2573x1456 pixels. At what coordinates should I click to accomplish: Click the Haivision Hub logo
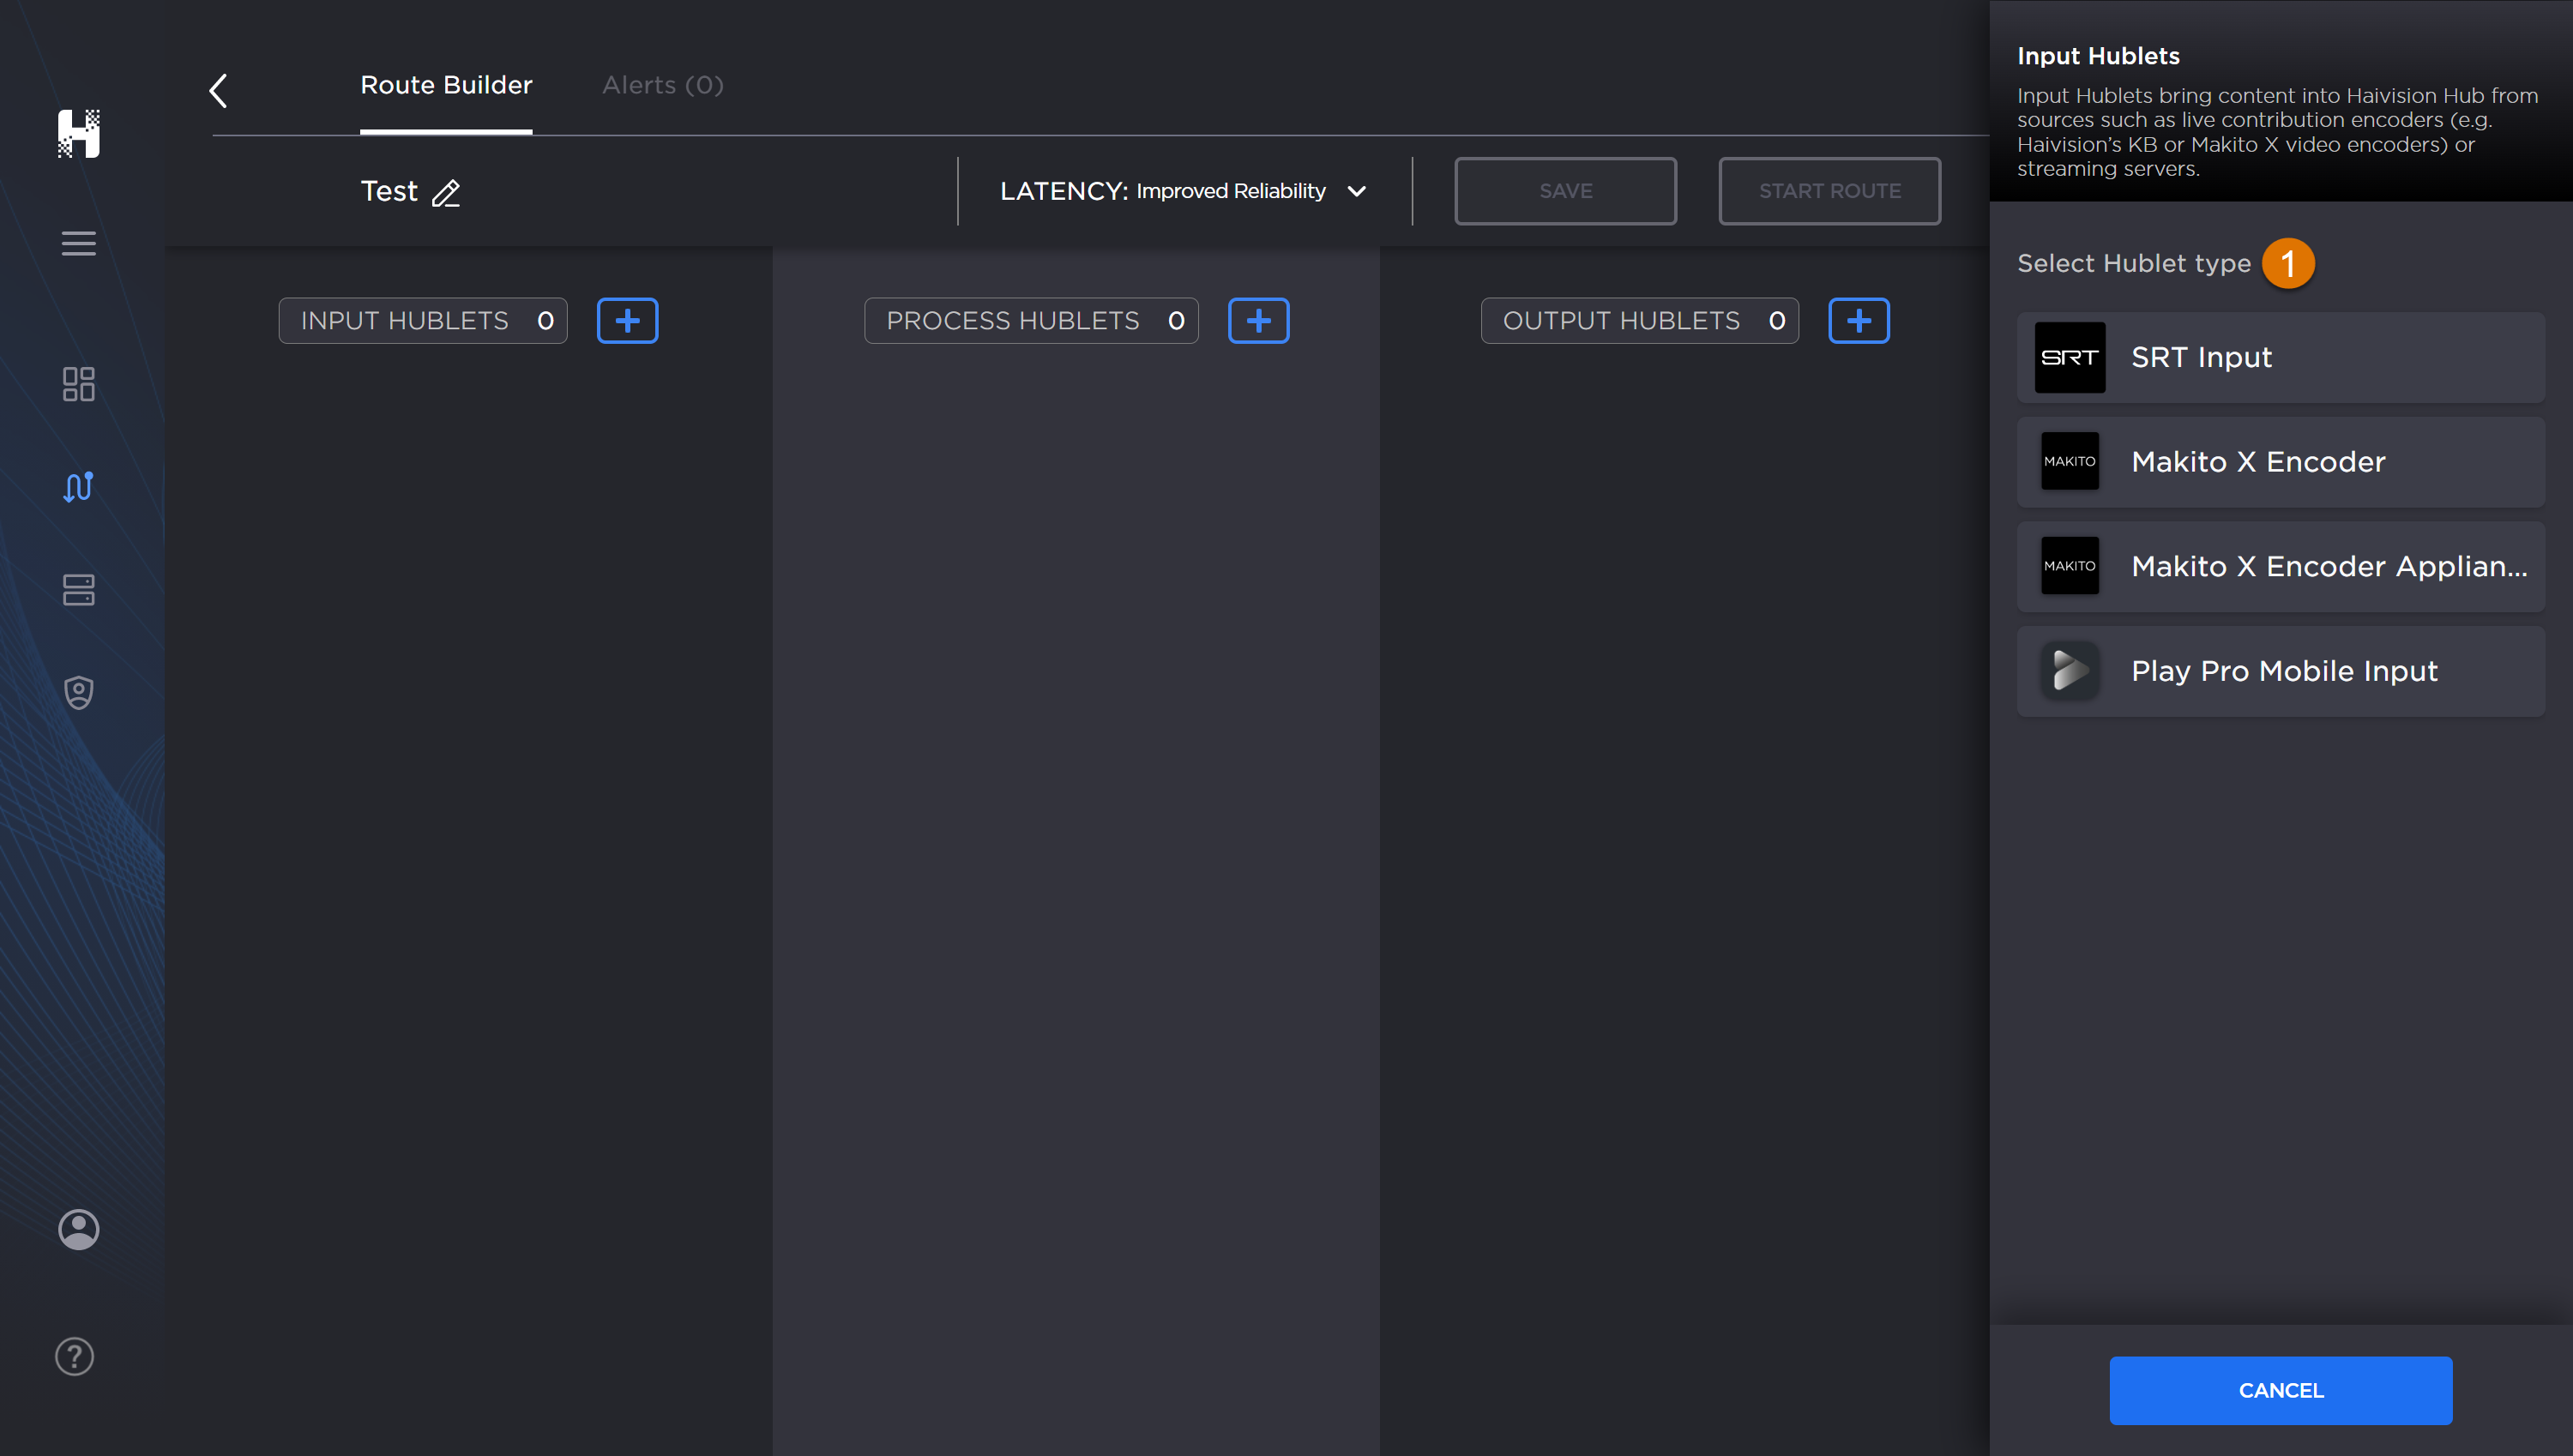(79, 134)
